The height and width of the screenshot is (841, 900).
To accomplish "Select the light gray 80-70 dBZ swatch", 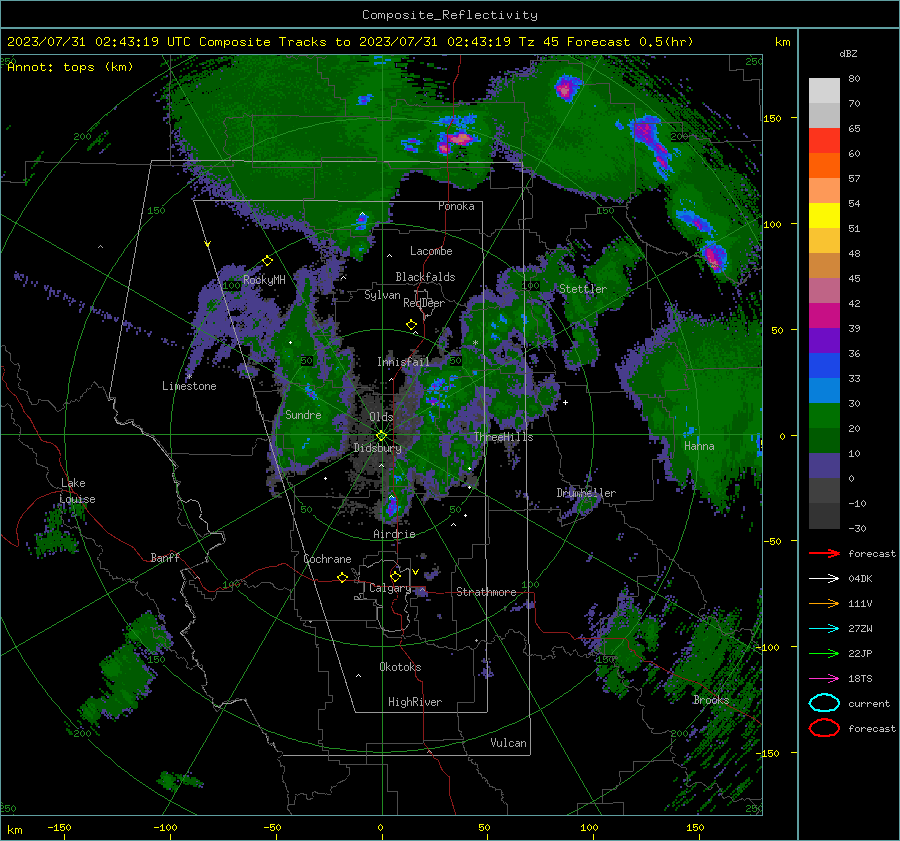I will (x=824, y=91).
